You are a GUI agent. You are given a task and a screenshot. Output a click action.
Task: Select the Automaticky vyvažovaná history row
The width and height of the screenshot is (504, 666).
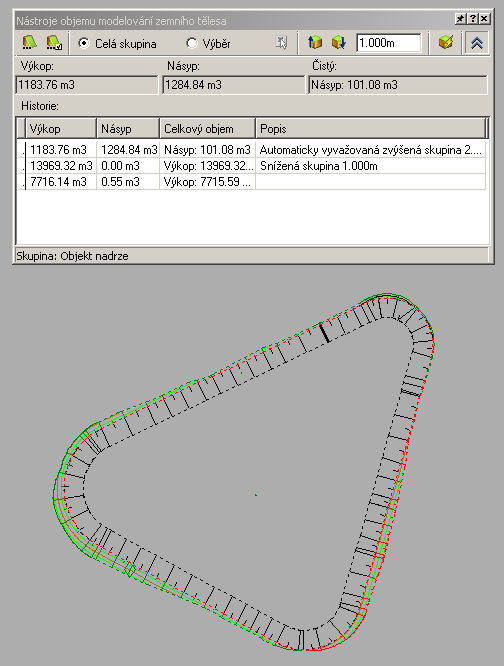pyautogui.click(x=252, y=150)
